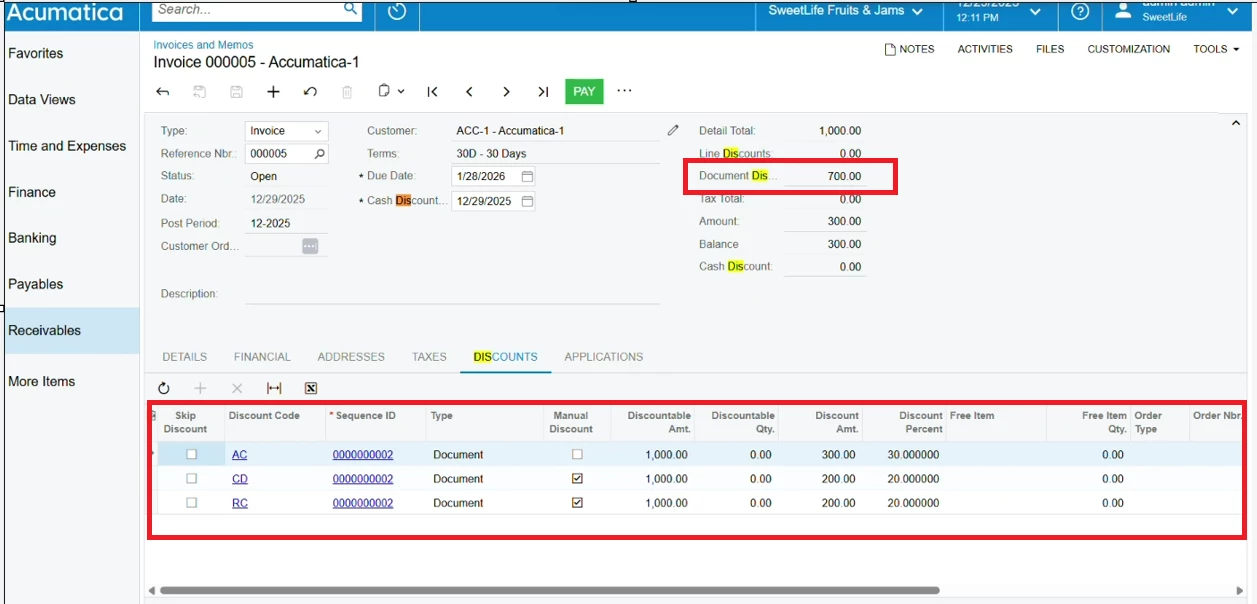Go to the next record
The height and width of the screenshot is (604, 1257).
tap(506, 91)
